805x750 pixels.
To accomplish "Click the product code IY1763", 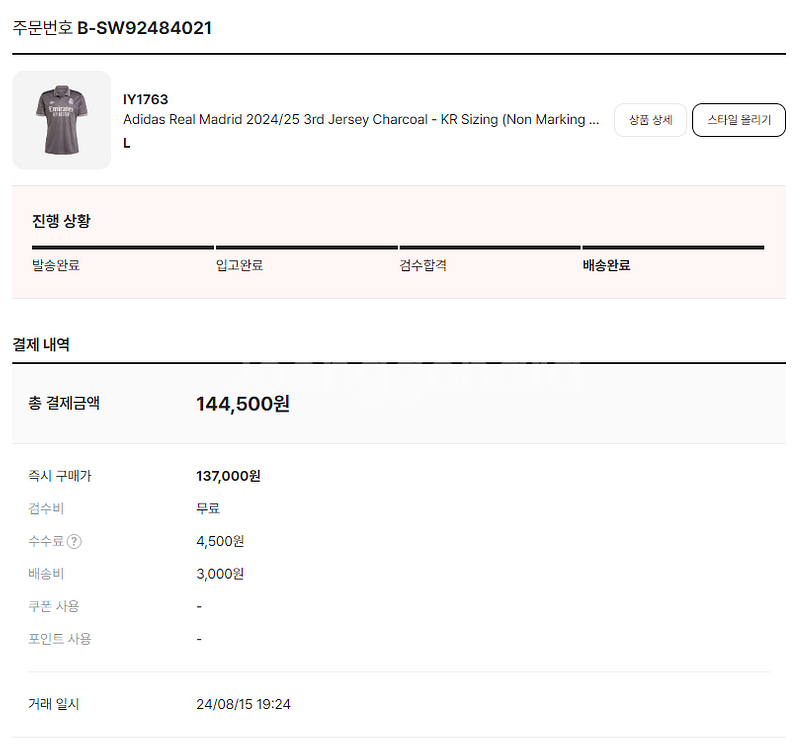I will [145, 99].
